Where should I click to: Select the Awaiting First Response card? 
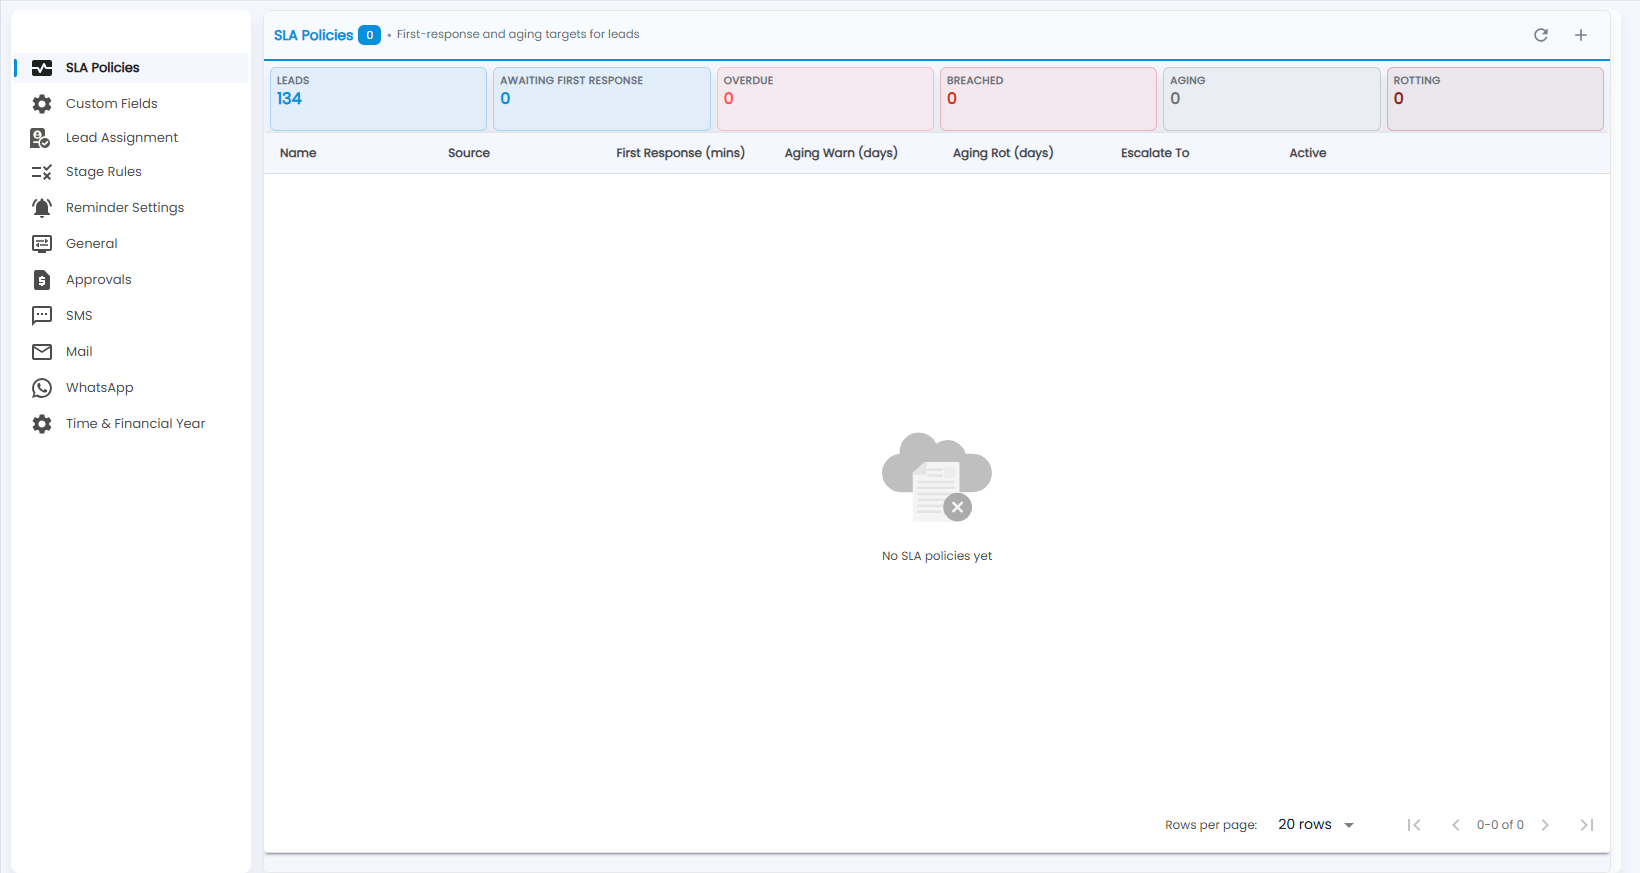click(x=602, y=99)
